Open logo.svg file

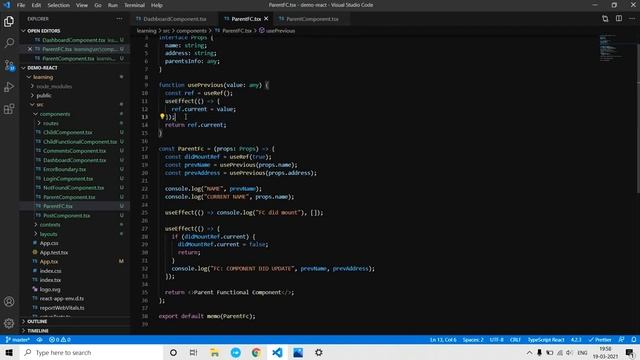tap(50, 289)
